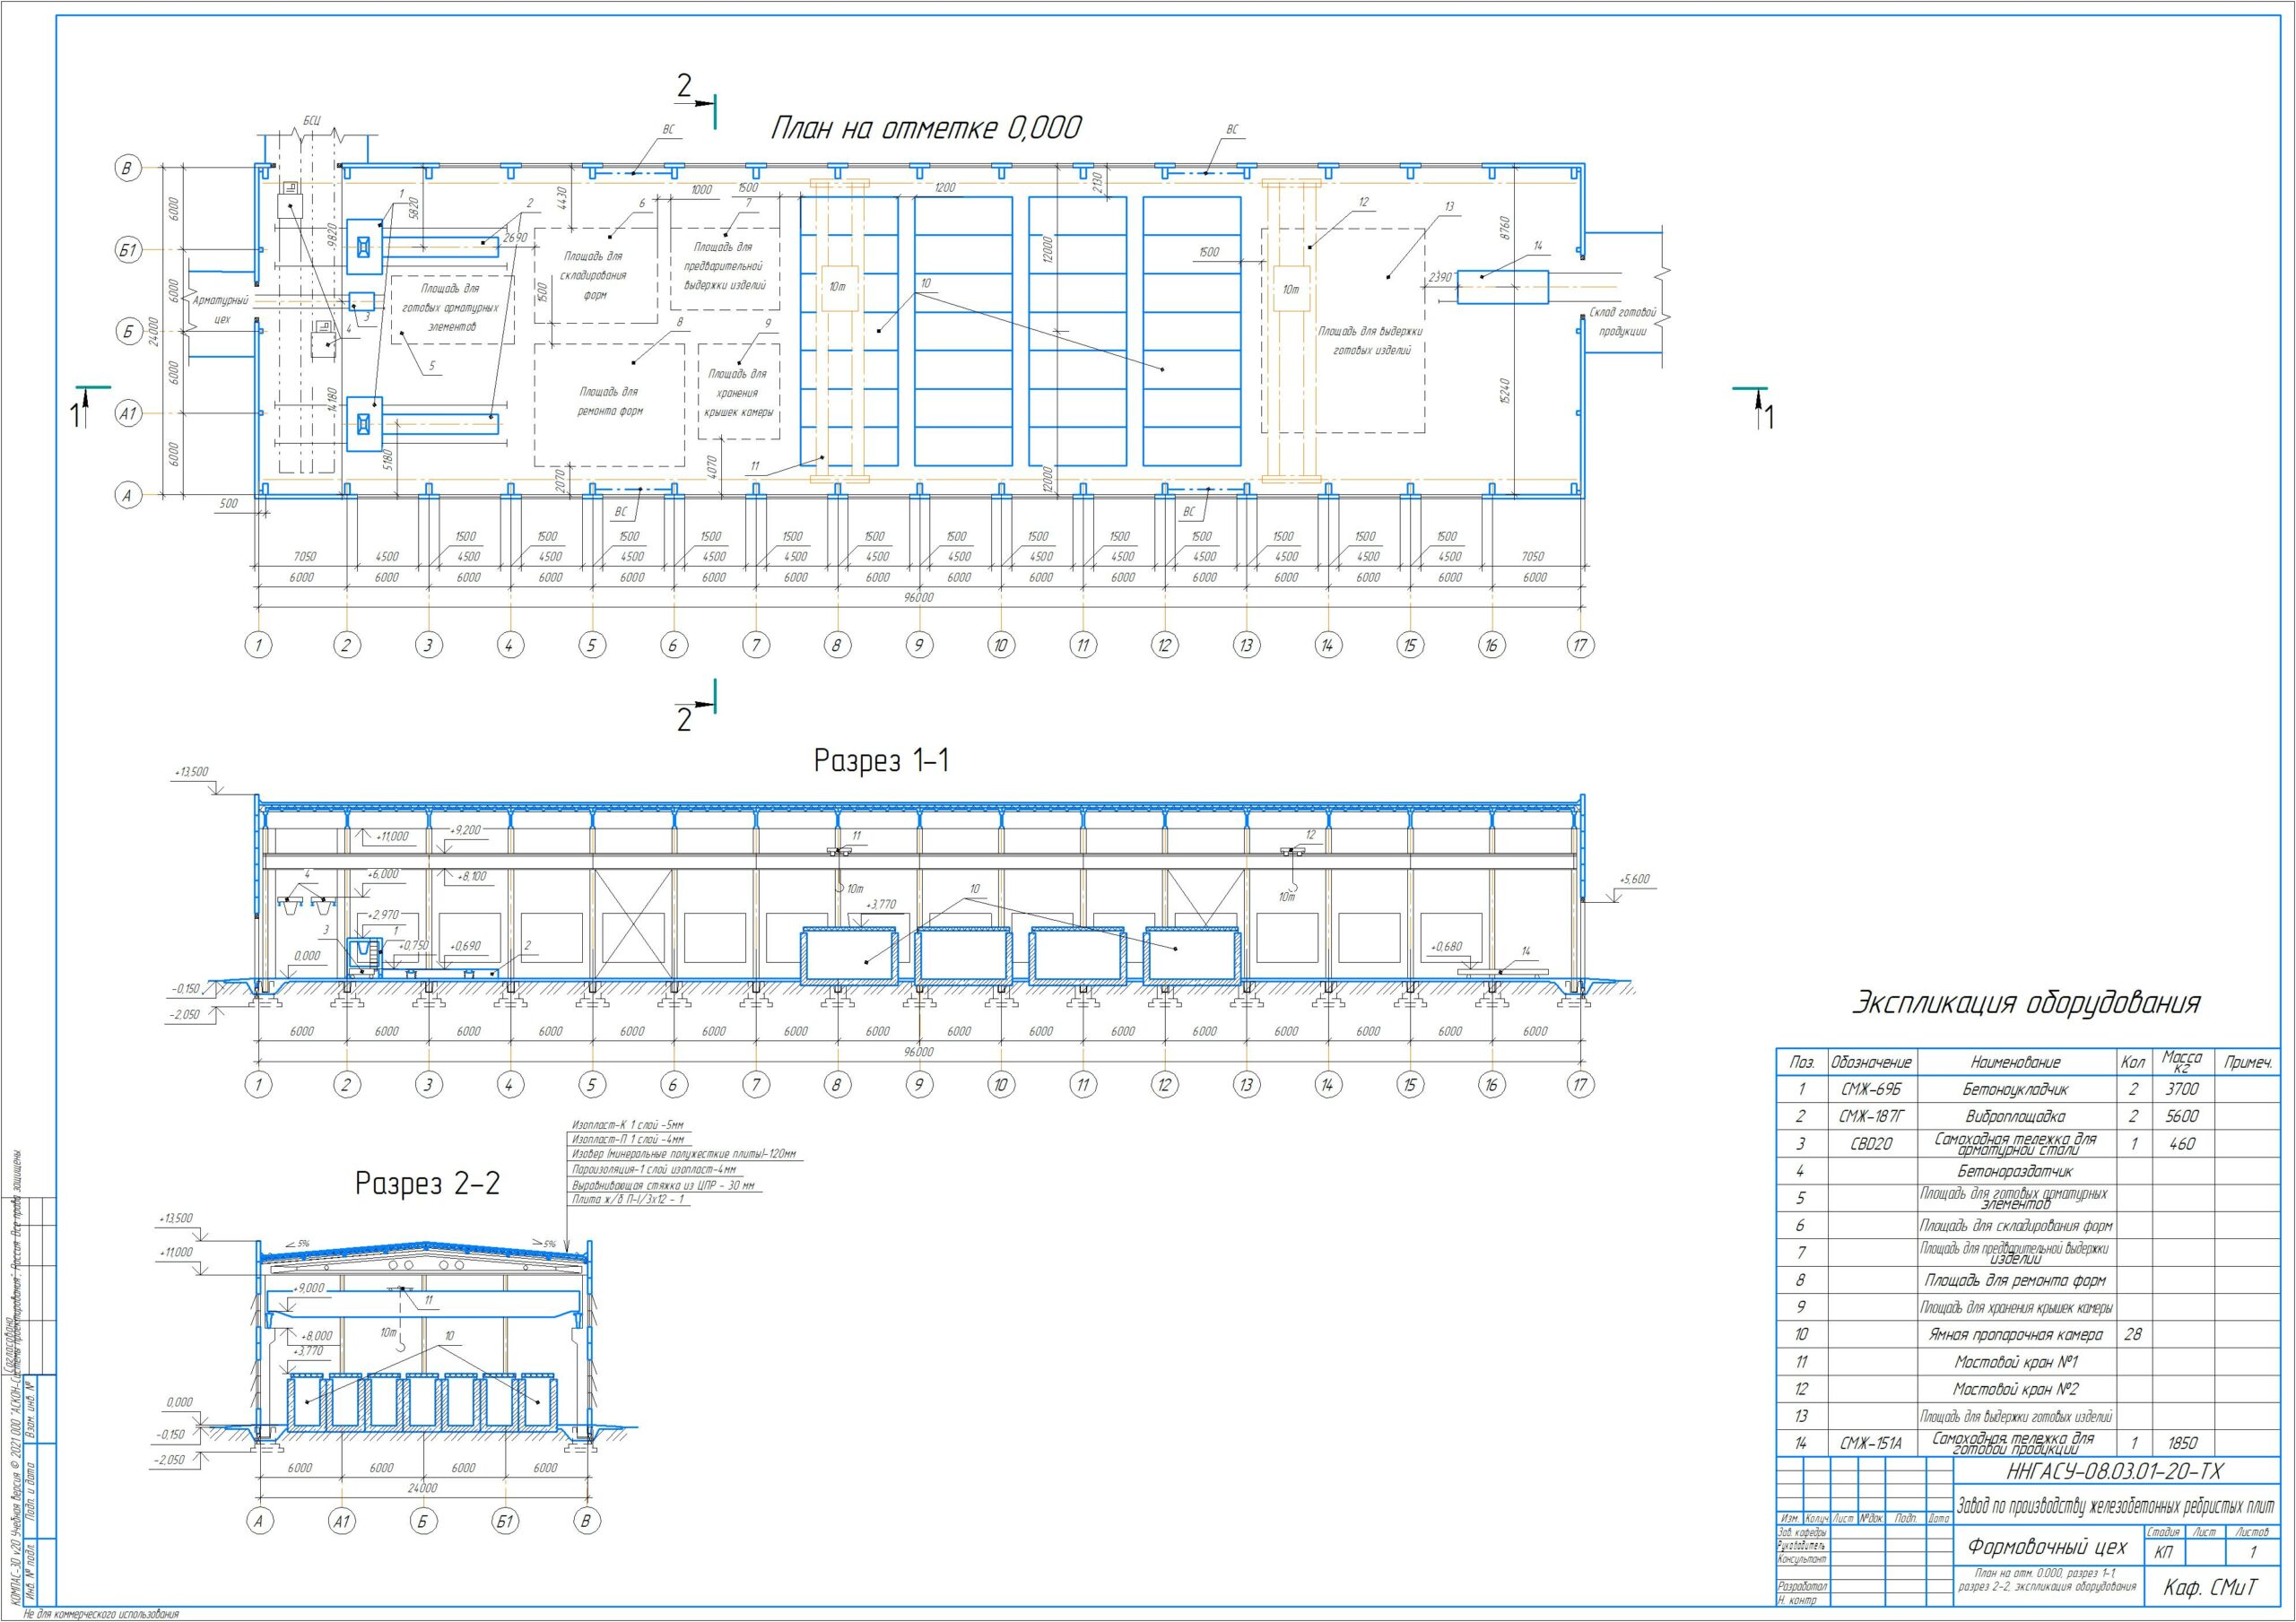Image resolution: width=2296 pixels, height=1622 pixels.
Task: Click the 'Листов' header in title block
Action: click(x=2252, y=1532)
